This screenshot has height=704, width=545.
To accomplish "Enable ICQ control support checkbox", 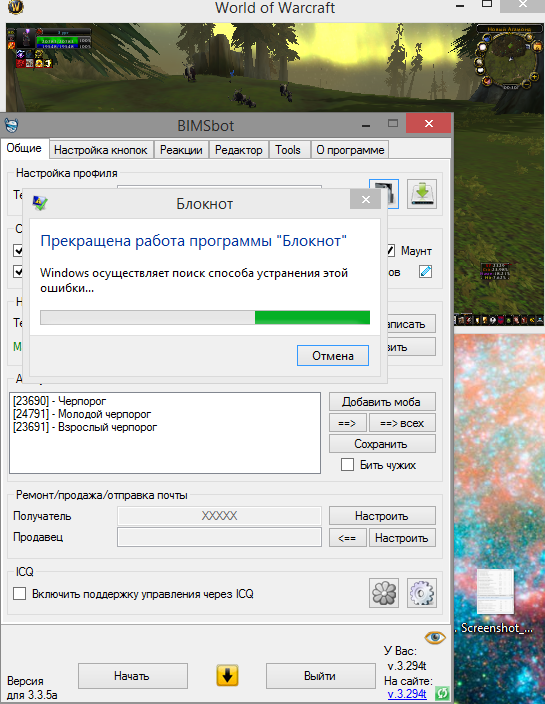I will click(x=19, y=594).
